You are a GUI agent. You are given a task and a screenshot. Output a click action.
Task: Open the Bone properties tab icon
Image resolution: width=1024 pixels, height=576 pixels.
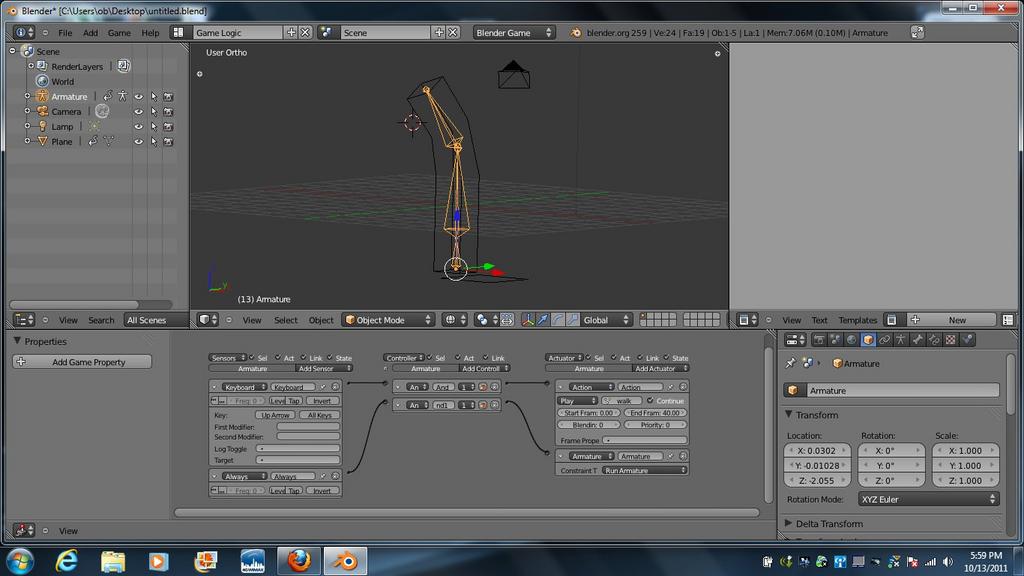pyautogui.click(x=918, y=340)
